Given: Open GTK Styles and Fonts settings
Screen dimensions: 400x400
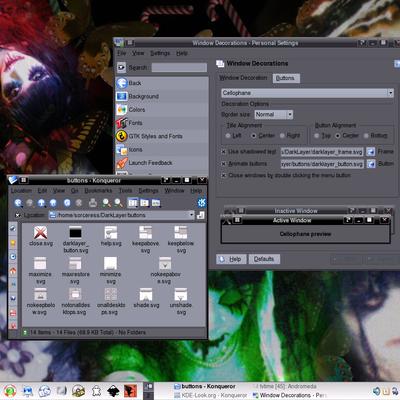Looking at the screenshot, I should coord(162,136).
